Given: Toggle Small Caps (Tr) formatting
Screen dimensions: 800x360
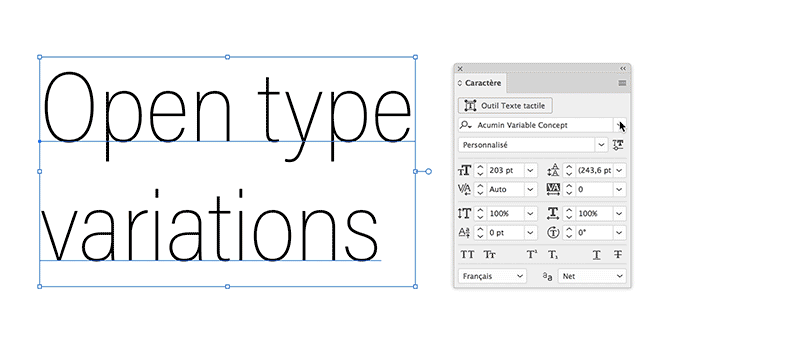Looking at the screenshot, I should [489, 254].
